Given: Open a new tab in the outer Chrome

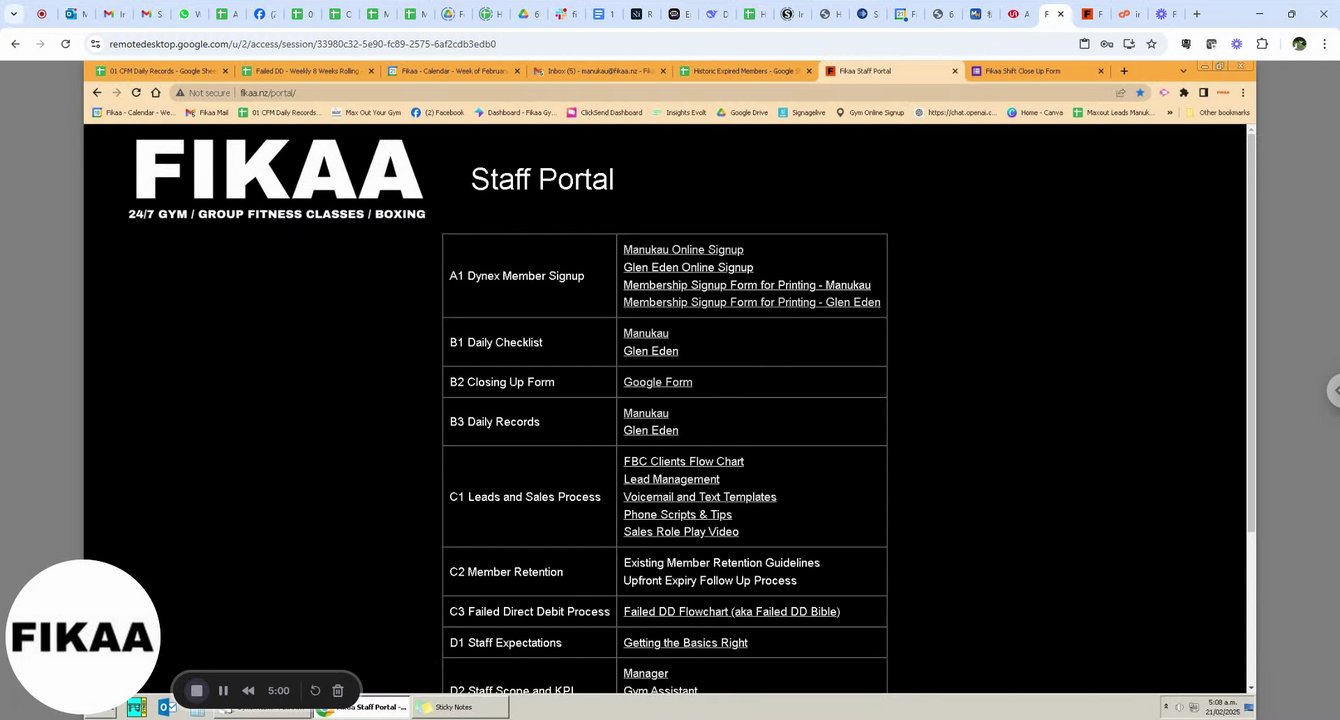Looking at the screenshot, I should 1196,14.
